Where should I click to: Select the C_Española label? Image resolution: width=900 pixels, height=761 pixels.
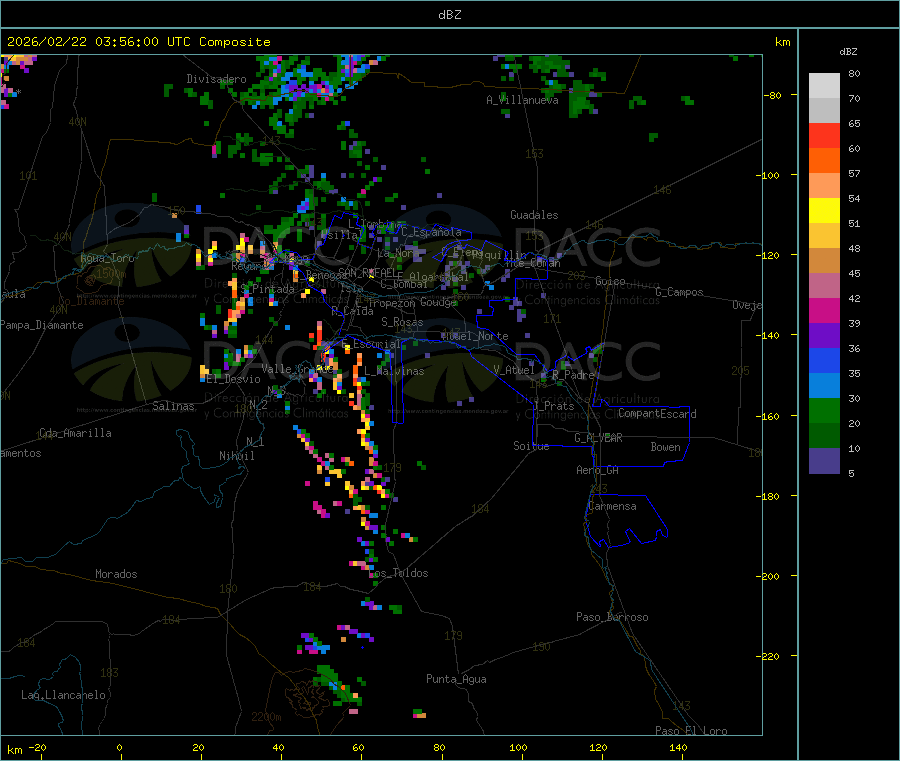431,232
